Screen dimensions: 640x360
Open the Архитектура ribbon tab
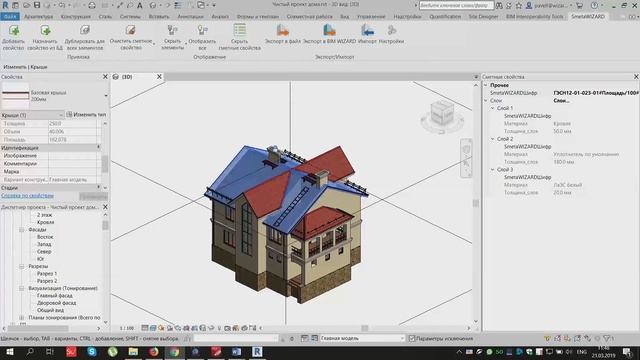(38, 17)
